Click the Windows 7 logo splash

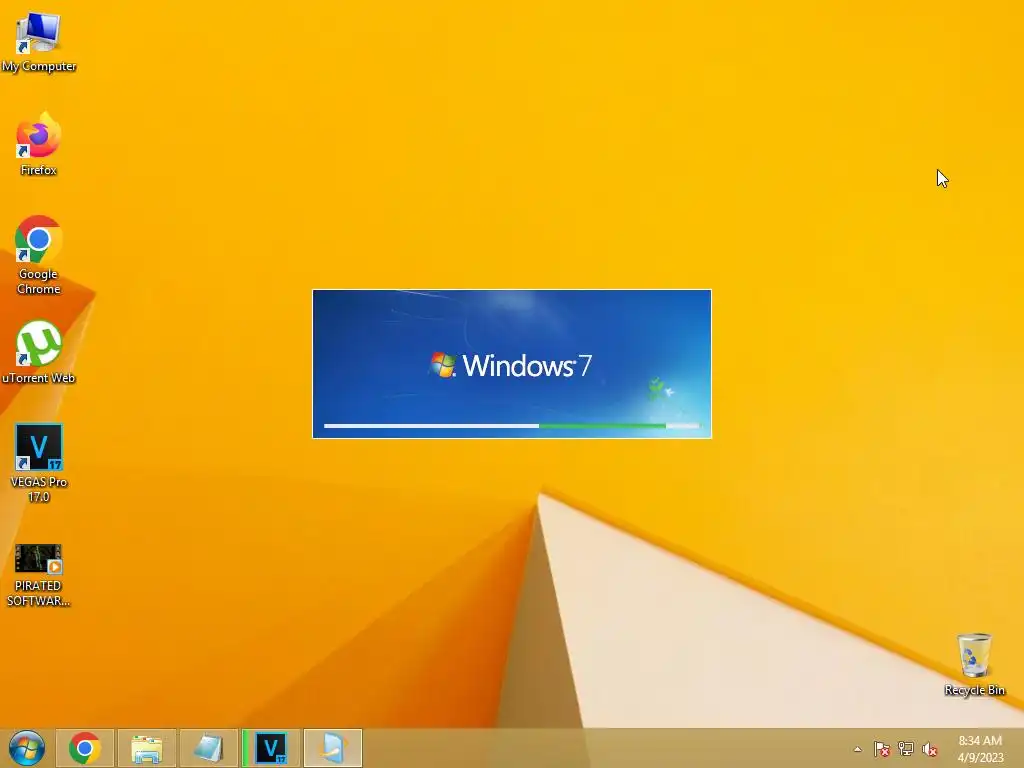click(511, 365)
